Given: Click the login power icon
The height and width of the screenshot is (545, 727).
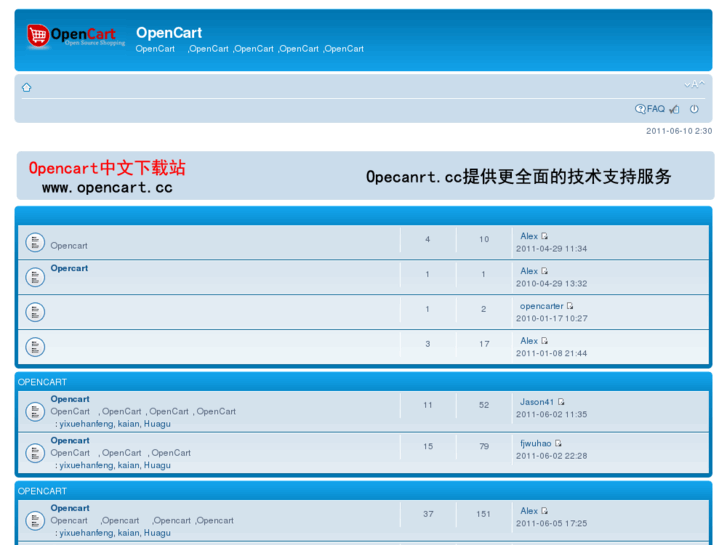Looking at the screenshot, I should pyautogui.click(x=694, y=109).
